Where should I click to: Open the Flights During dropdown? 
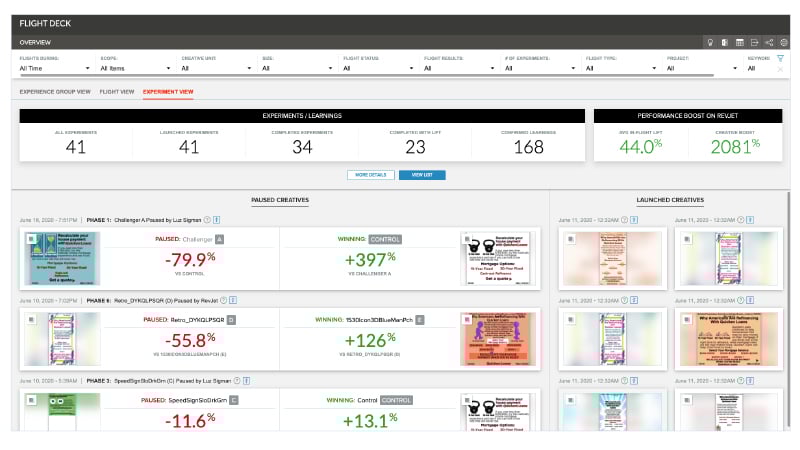[54, 68]
